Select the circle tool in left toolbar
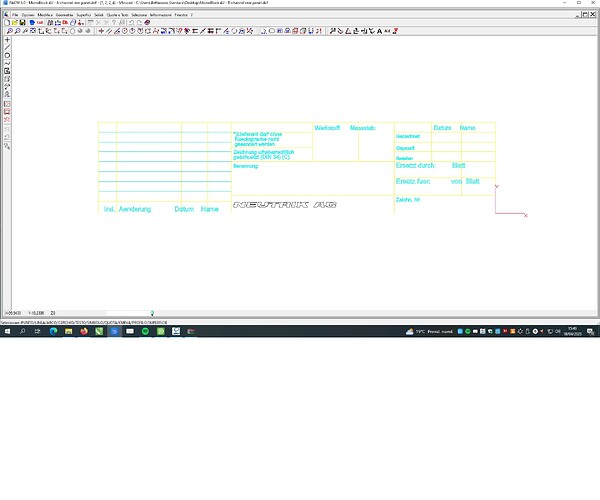This screenshot has height=500, width=600. (x=7, y=55)
